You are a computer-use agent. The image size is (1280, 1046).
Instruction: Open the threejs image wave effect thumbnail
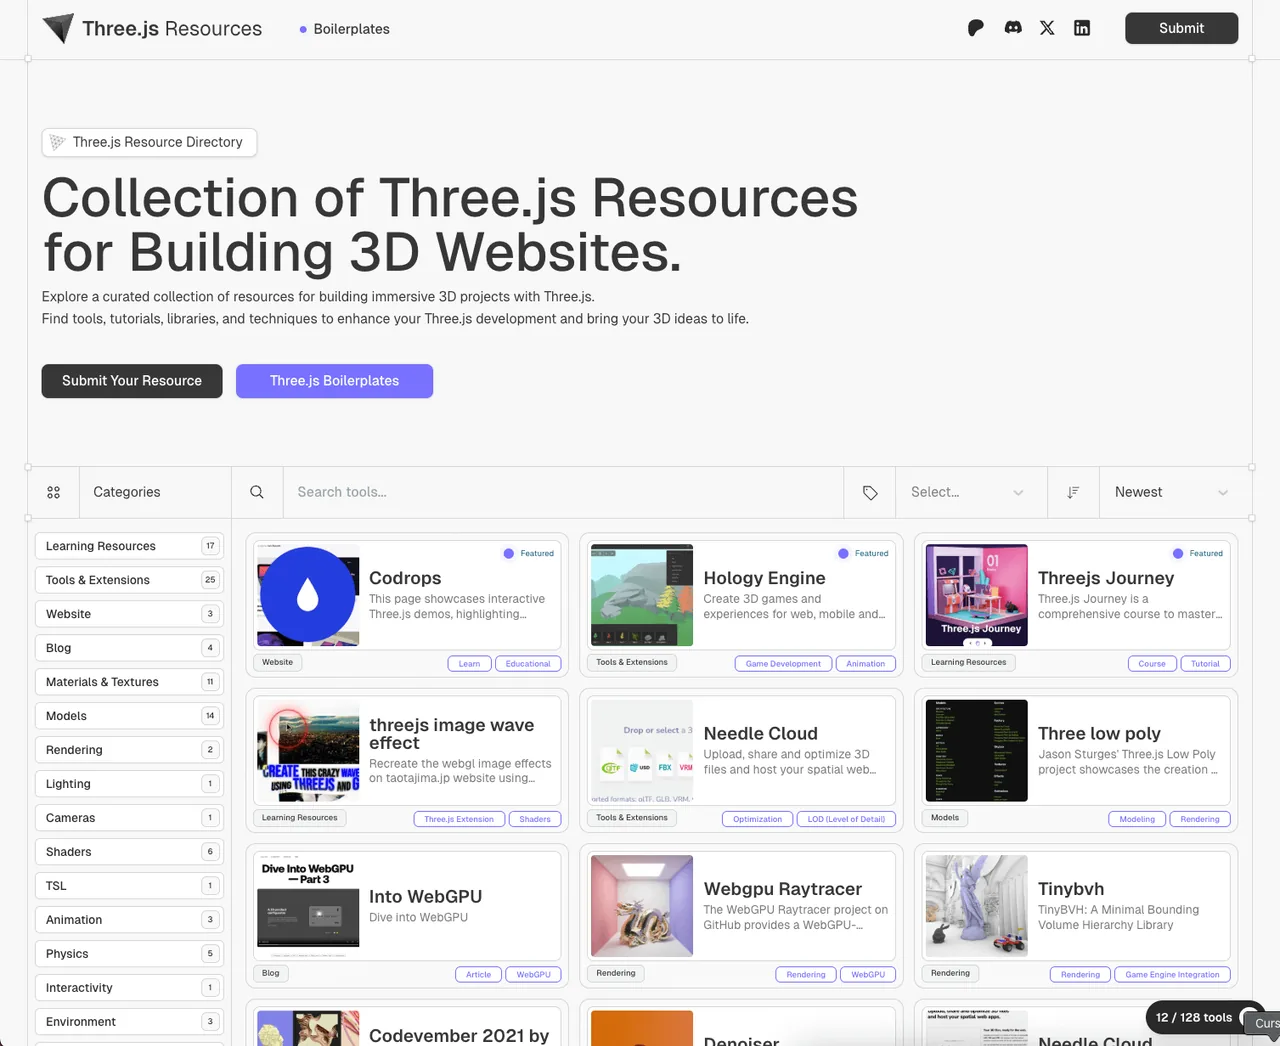click(x=308, y=751)
